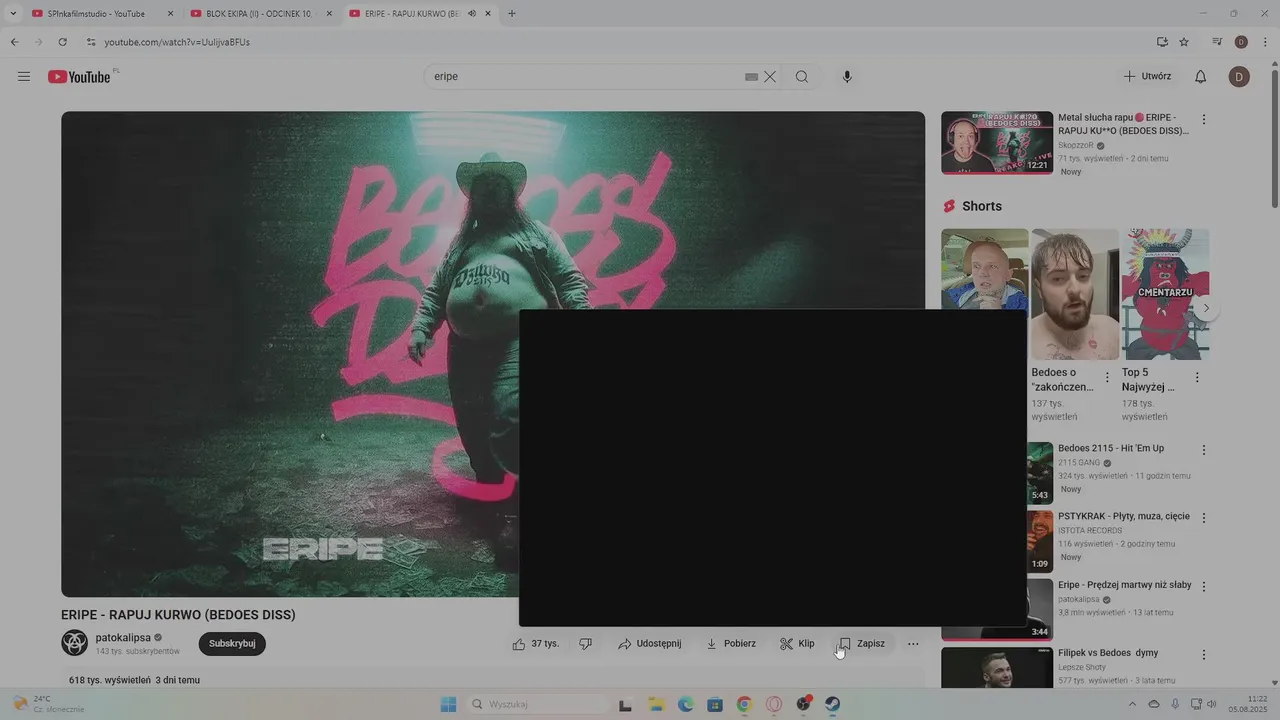Open more actions under the video
The height and width of the screenshot is (720, 1280).
[x=913, y=644]
